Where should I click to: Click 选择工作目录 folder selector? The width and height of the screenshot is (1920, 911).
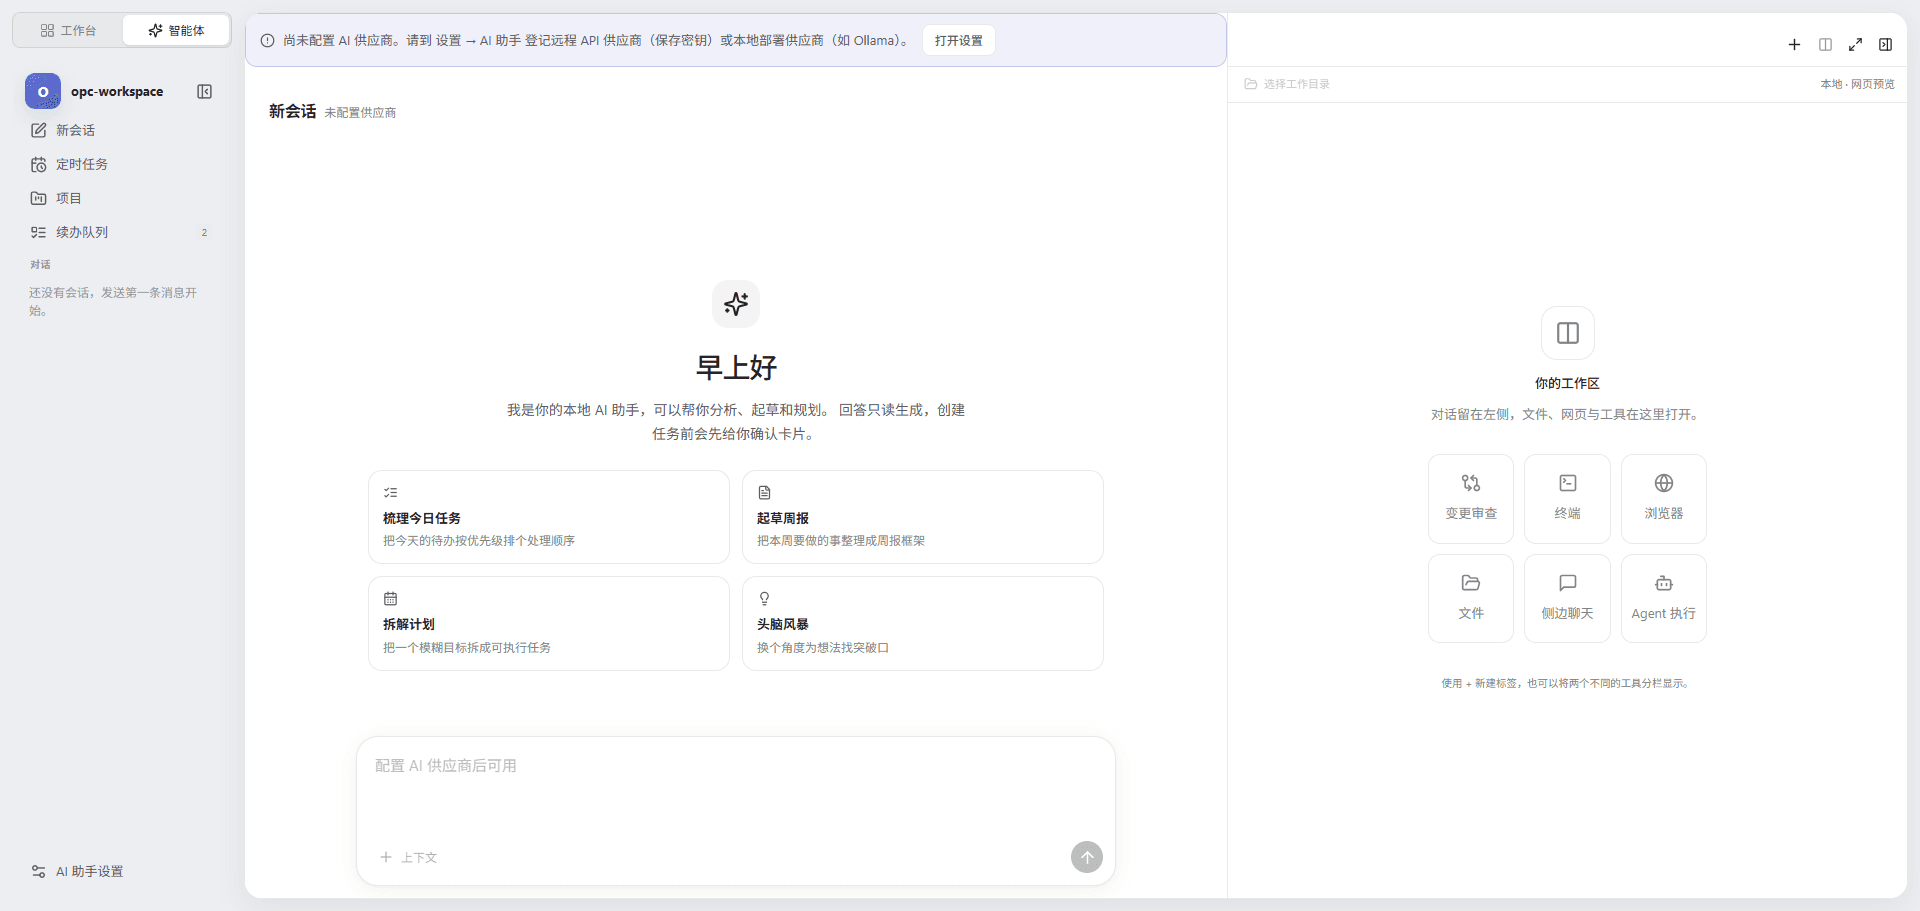point(1287,84)
